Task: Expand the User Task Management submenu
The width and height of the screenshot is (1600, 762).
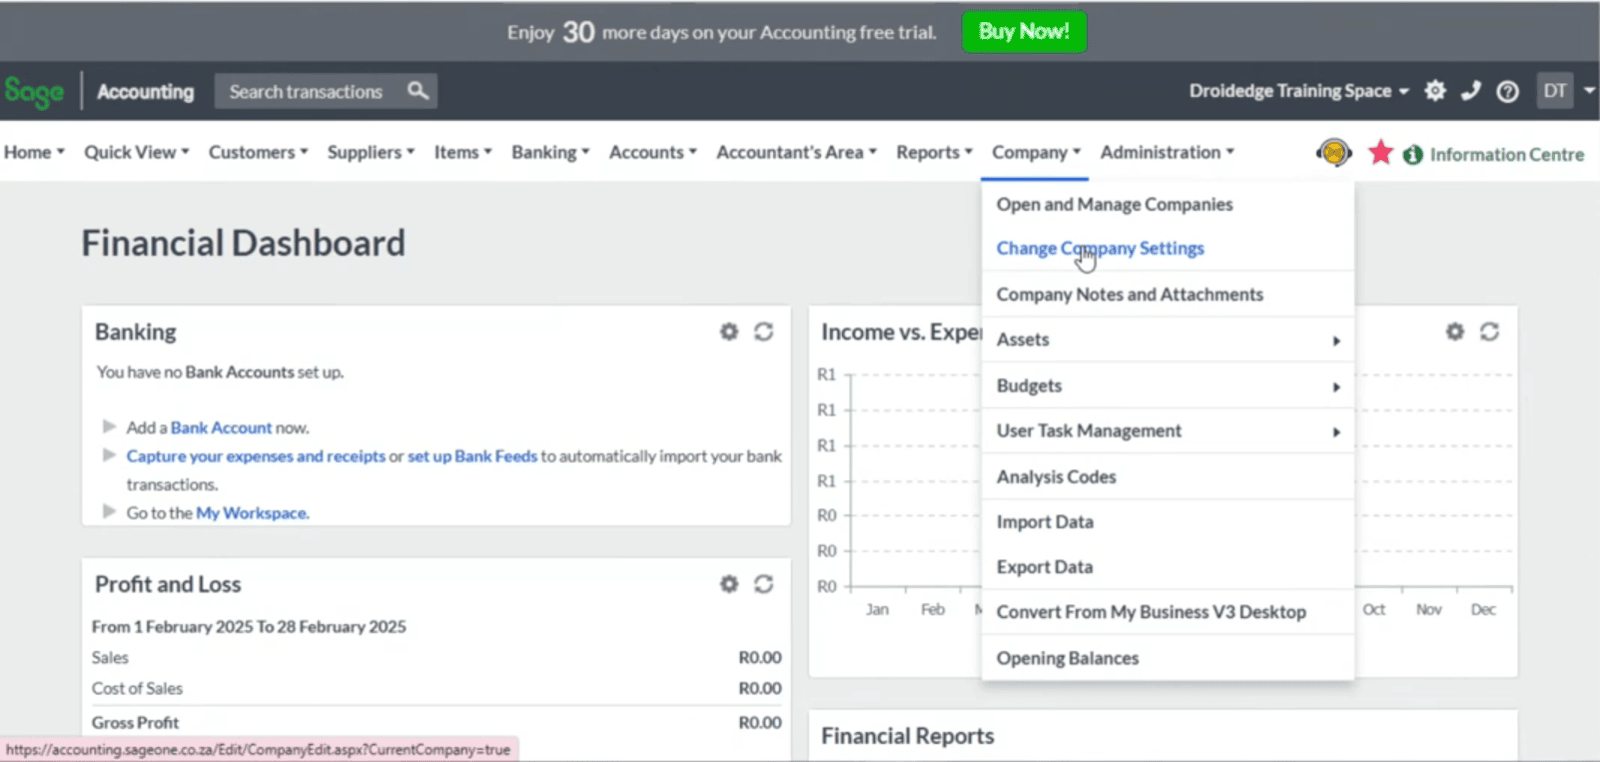Action: pyautogui.click(x=1168, y=431)
